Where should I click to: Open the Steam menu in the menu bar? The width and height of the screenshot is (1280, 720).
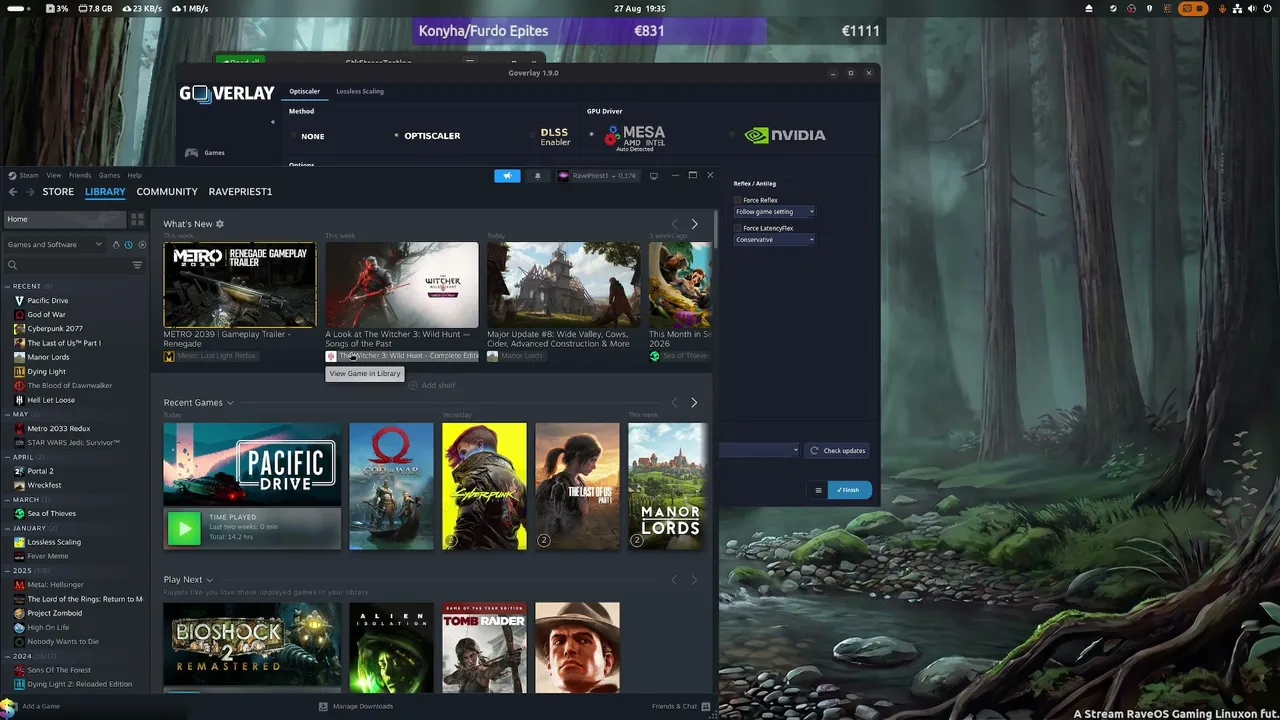(x=29, y=176)
